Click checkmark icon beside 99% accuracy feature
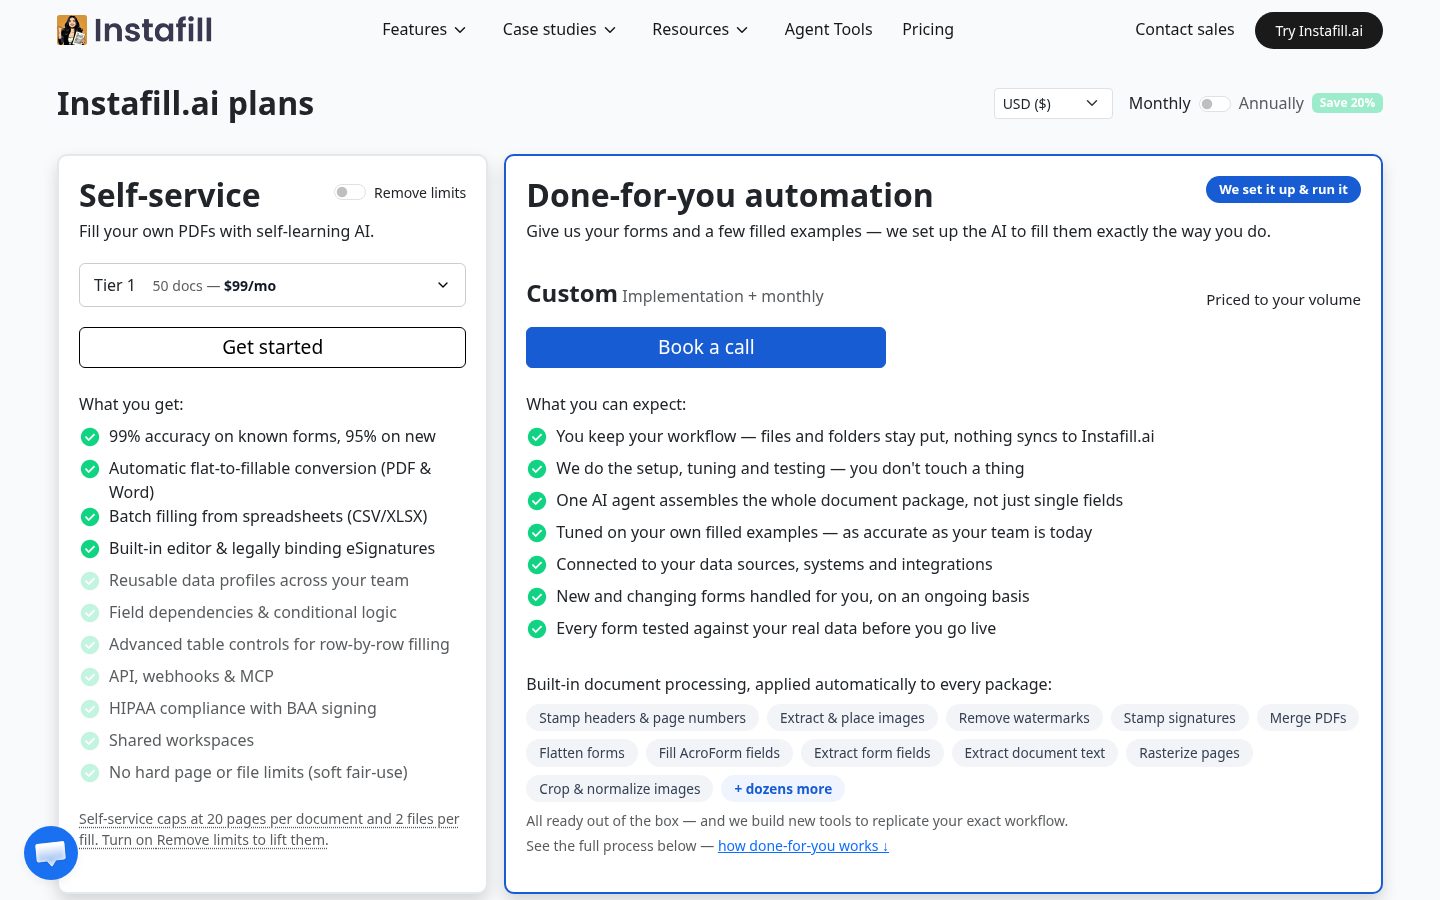This screenshot has width=1440, height=900. click(90, 437)
